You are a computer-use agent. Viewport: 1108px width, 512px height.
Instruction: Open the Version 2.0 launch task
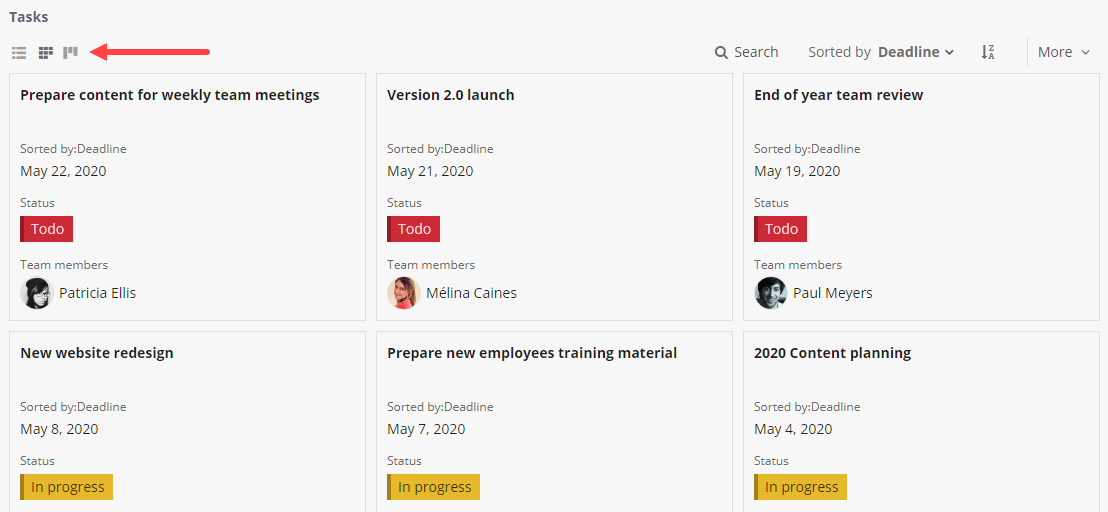click(x=450, y=95)
